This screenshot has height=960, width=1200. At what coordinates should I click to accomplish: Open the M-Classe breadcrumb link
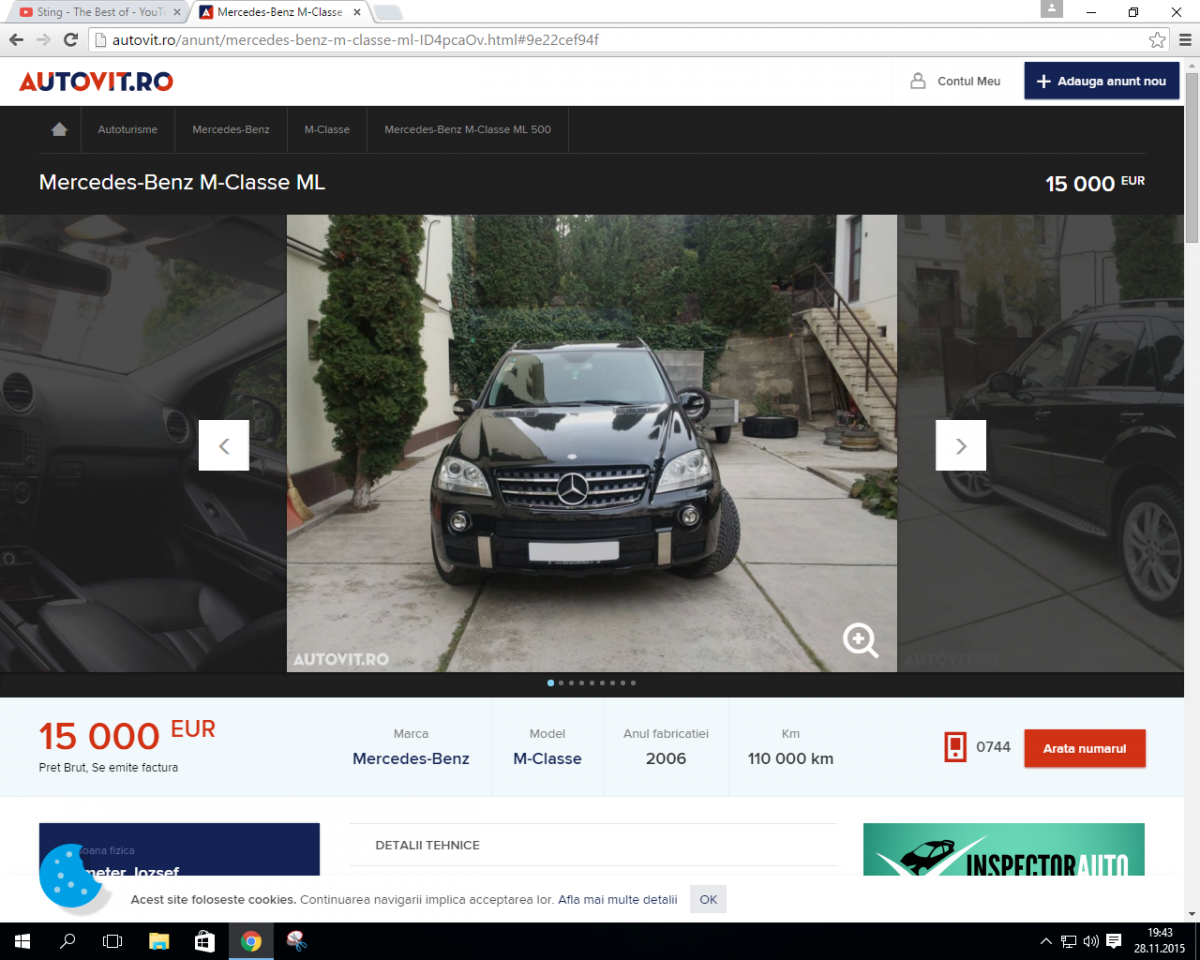tap(327, 130)
